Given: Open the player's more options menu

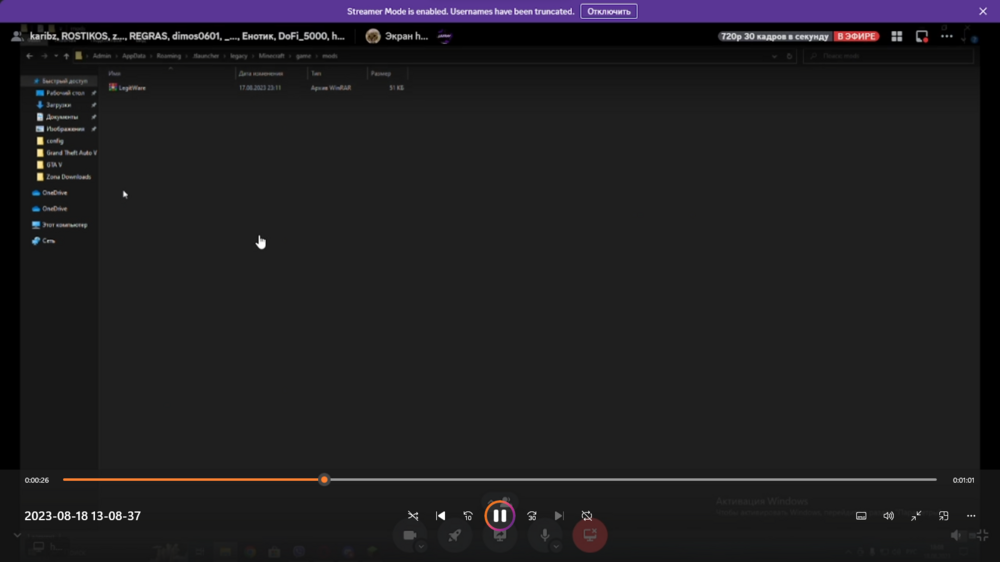Looking at the screenshot, I should [x=971, y=515].
